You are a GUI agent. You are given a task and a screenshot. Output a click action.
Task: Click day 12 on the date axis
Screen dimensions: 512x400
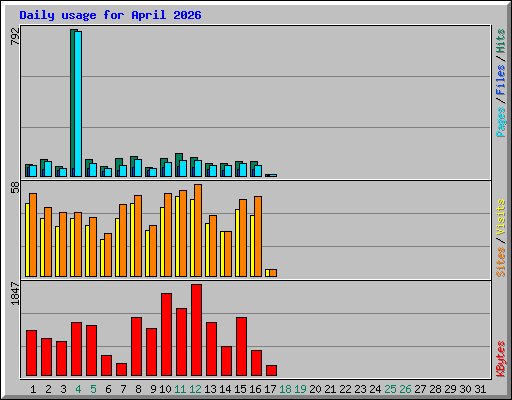195,389
